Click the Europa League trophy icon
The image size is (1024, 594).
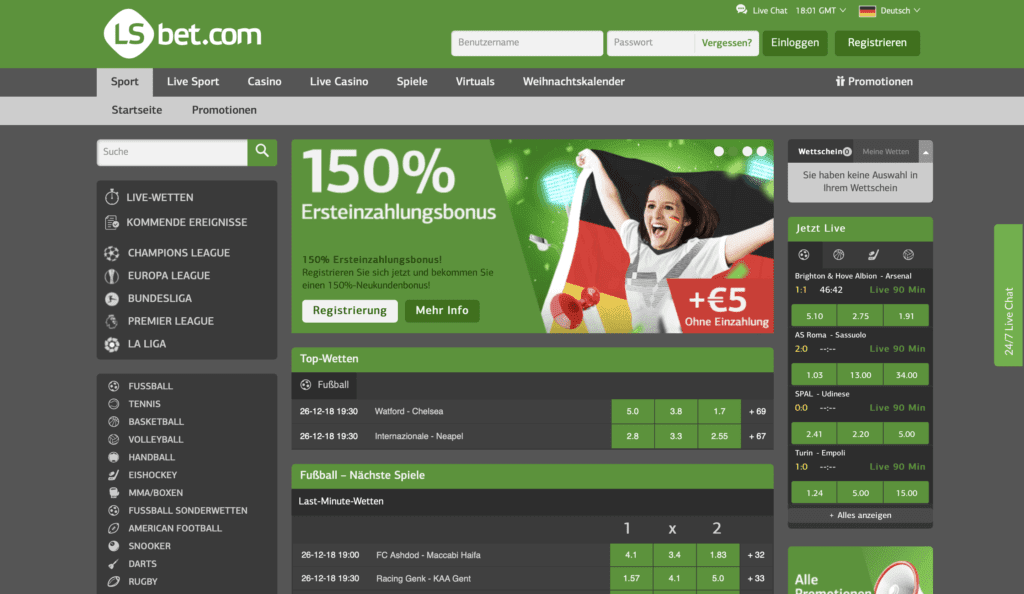click(x=112, y=275)
